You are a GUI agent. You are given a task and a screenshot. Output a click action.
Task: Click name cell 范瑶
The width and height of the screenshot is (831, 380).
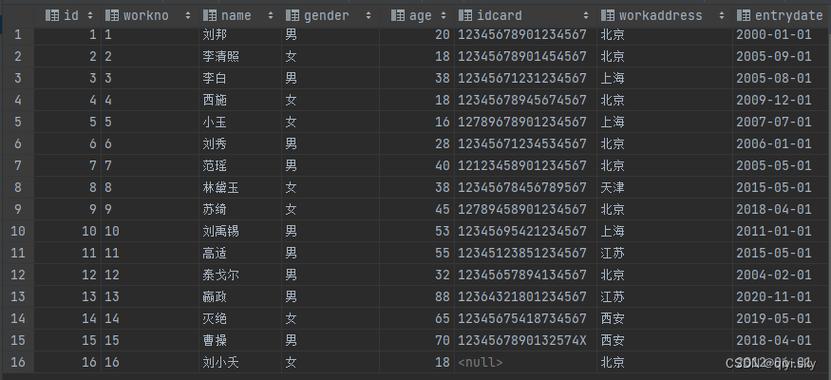(215, 166)
